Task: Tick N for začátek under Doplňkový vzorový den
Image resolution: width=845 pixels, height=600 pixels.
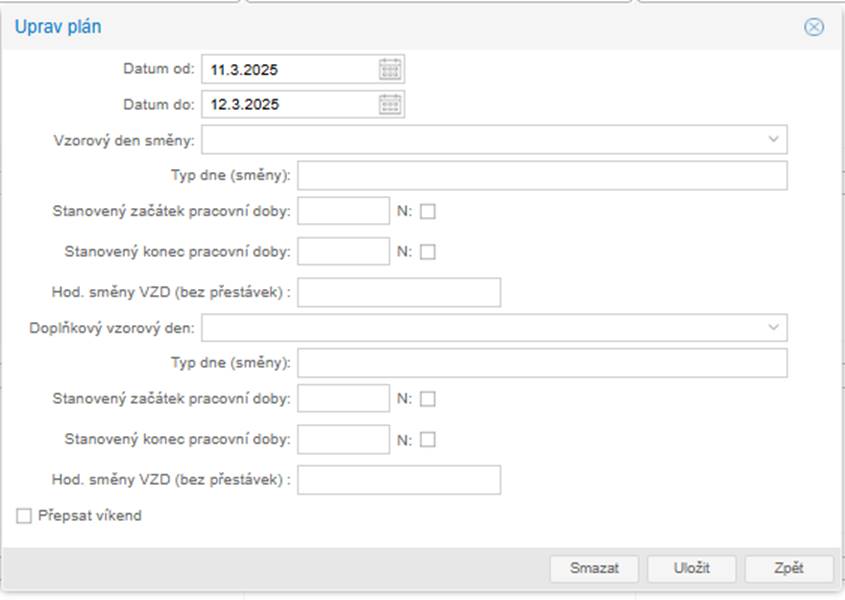Action: pos(428,399)
